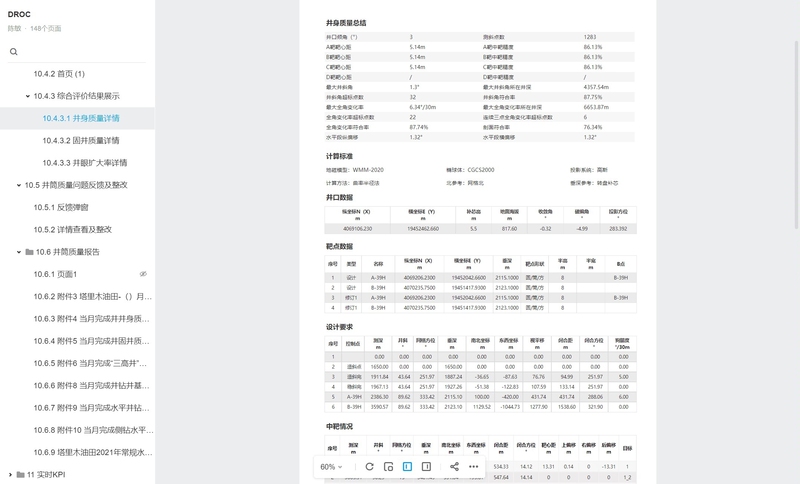Click the 19452462.660 wellhead coordinate cell
Viewport: 800px width, 484px height.
(423, 229)
